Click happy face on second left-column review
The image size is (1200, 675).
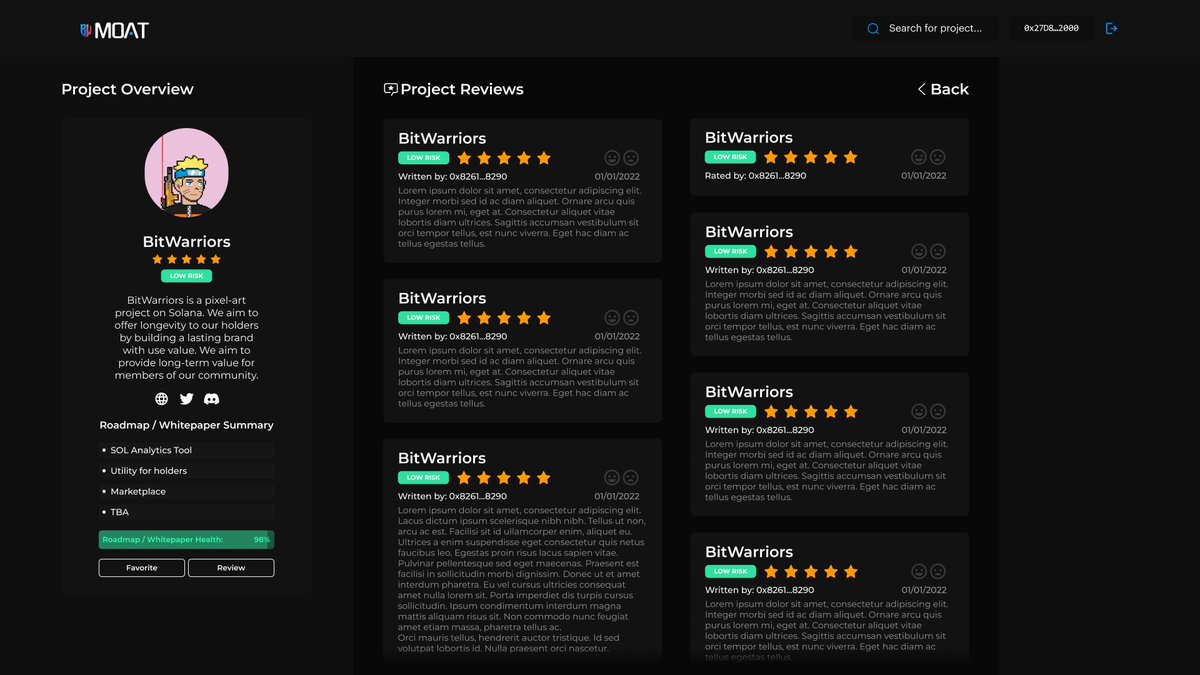612,318
